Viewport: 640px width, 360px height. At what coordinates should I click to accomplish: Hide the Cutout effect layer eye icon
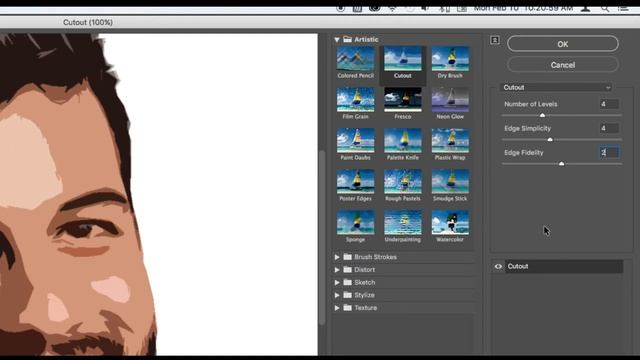[x=498, y=267]
